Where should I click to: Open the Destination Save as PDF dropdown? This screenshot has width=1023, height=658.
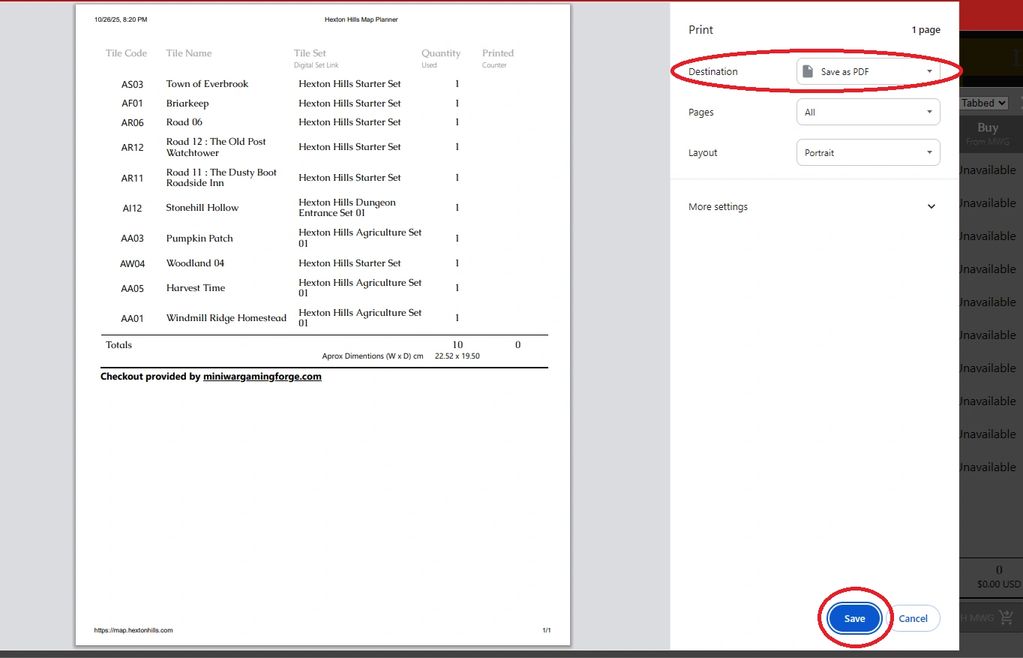click(x=868, y=72)
